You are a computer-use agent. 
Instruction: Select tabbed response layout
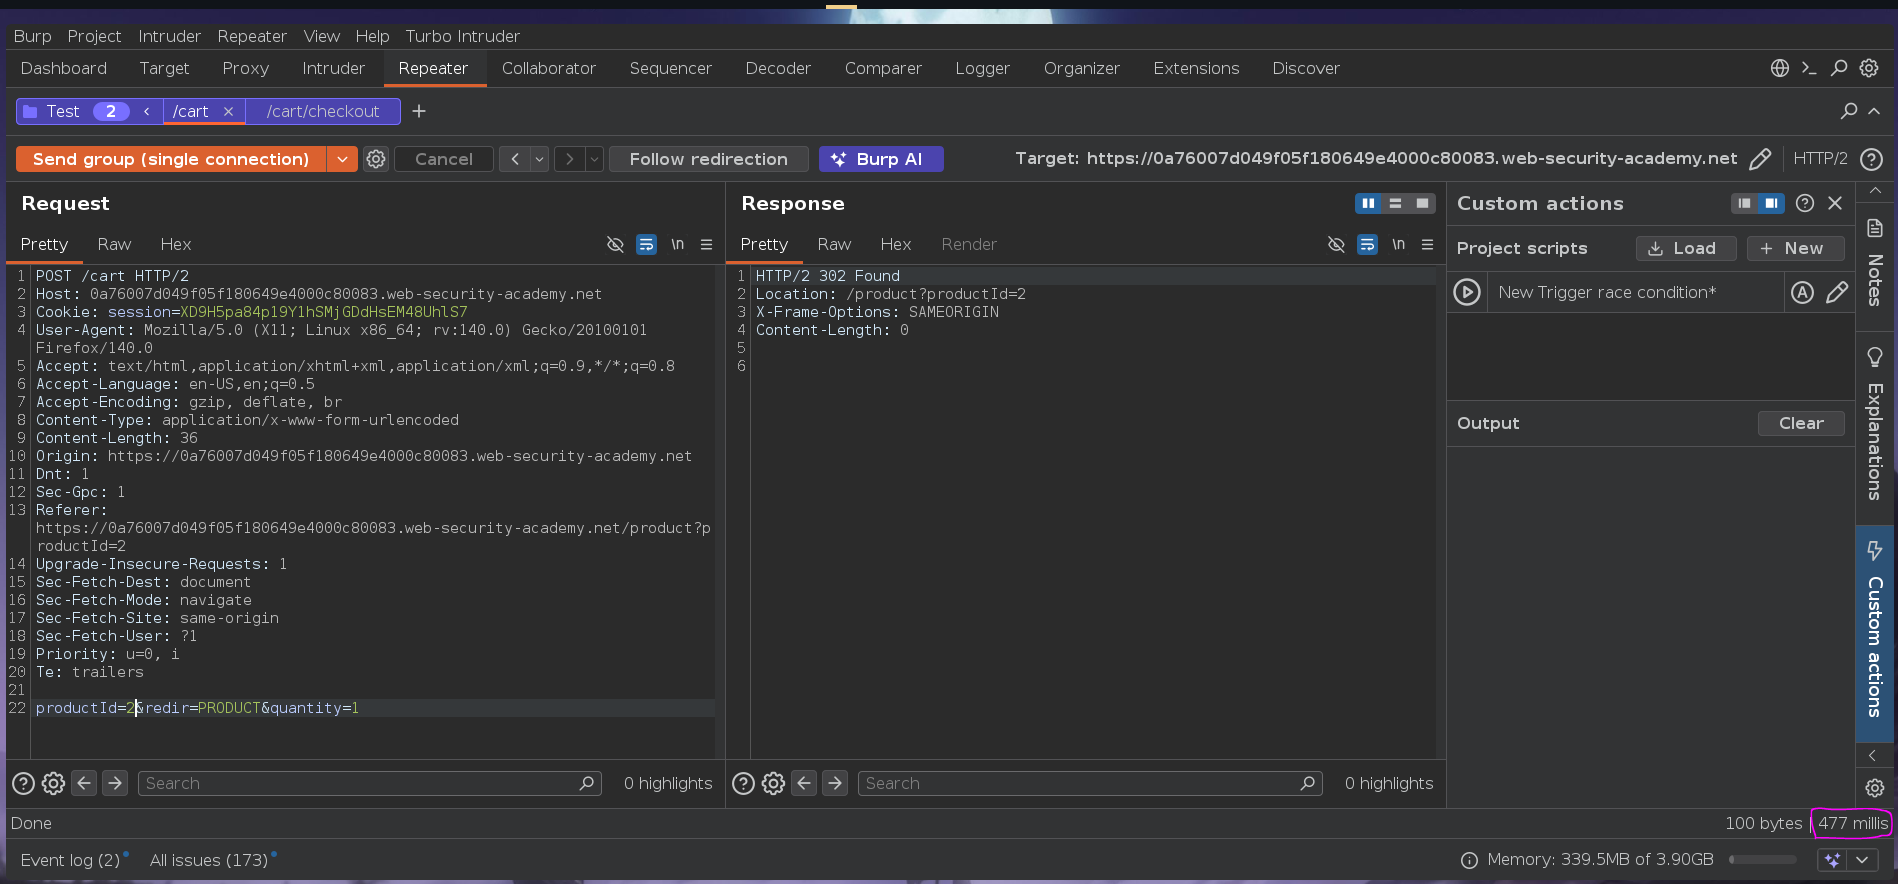1422,203
